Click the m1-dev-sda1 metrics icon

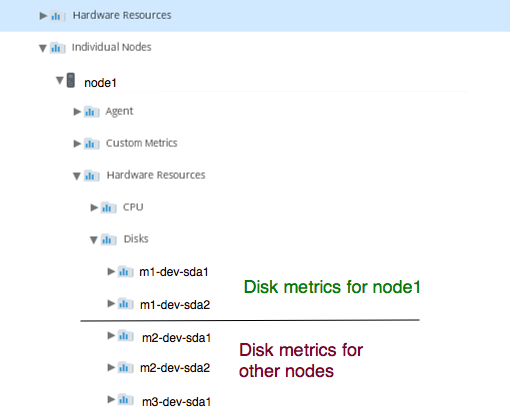pyautogui.click(x=126, y=272)
